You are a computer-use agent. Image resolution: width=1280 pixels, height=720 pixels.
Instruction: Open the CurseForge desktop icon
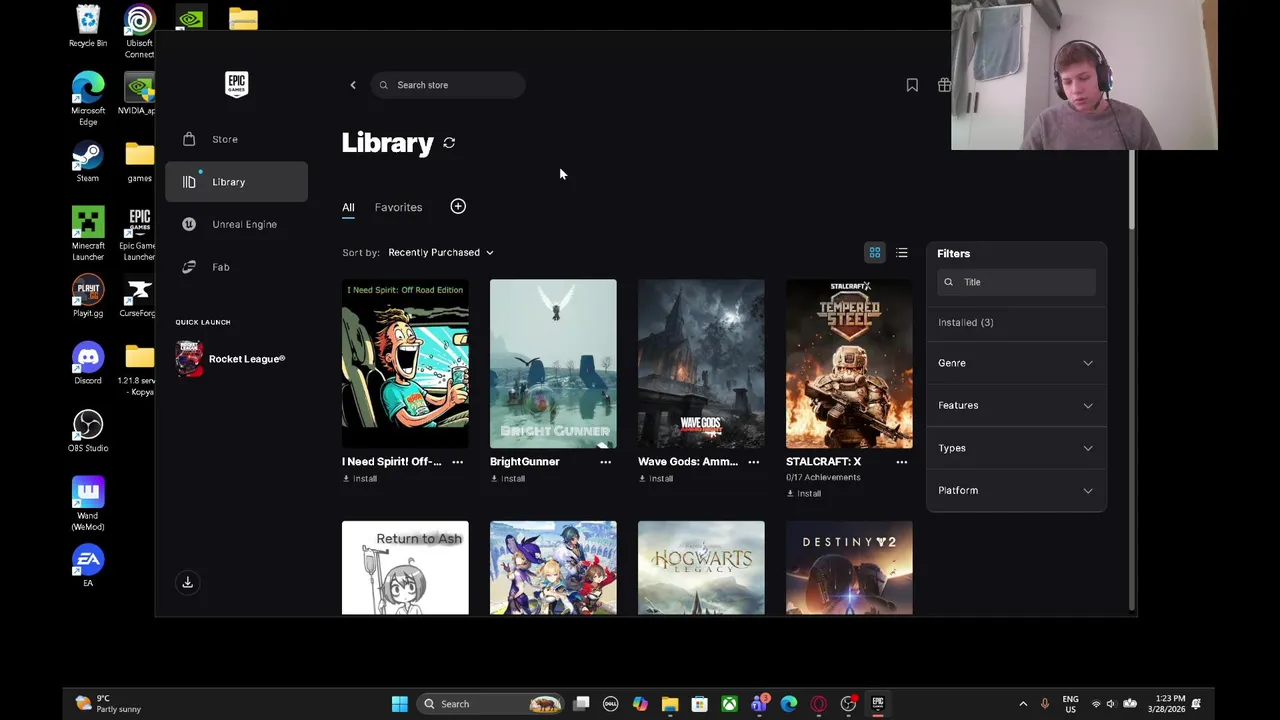coord(139,297)
